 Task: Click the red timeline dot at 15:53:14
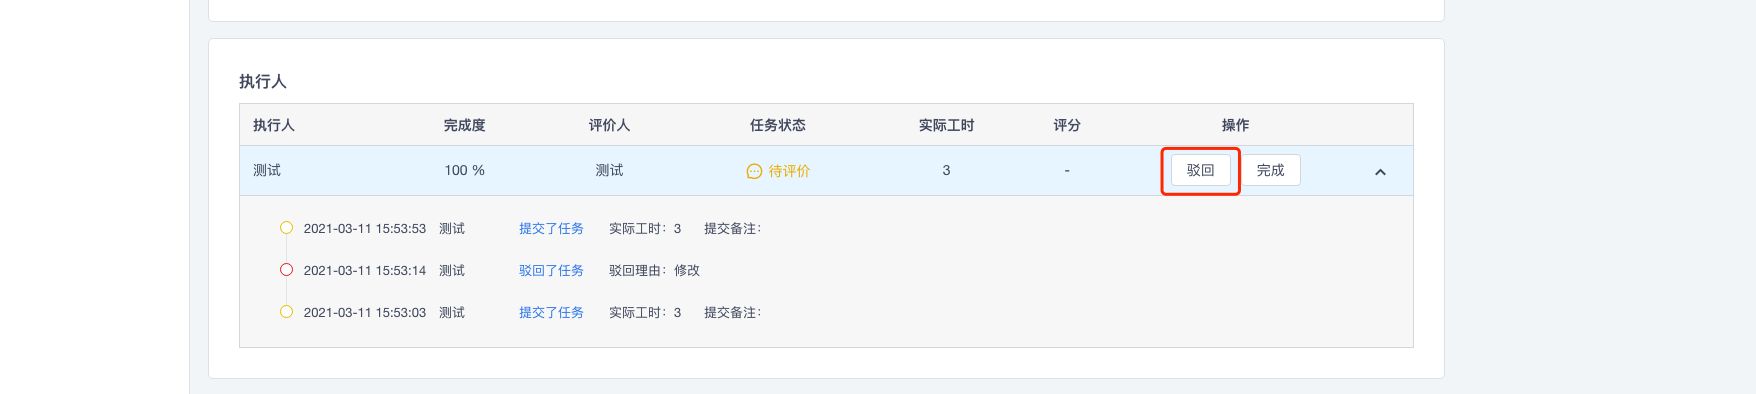[286, 270]
